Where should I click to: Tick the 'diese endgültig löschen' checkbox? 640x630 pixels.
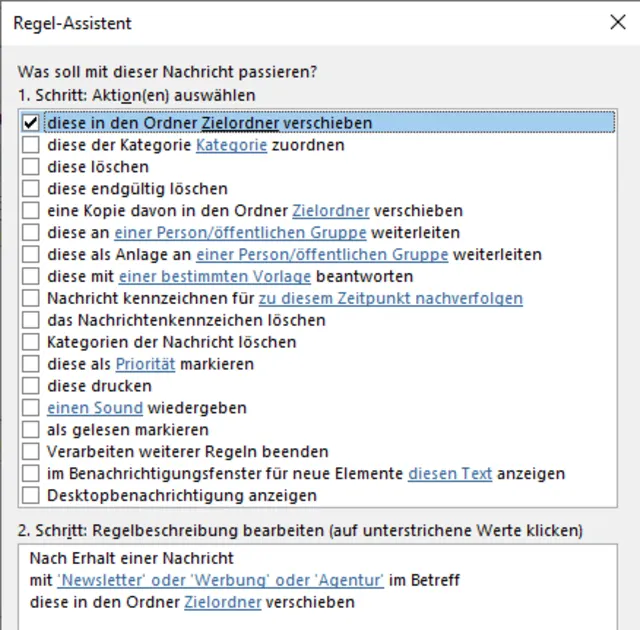tap(30, 189)
